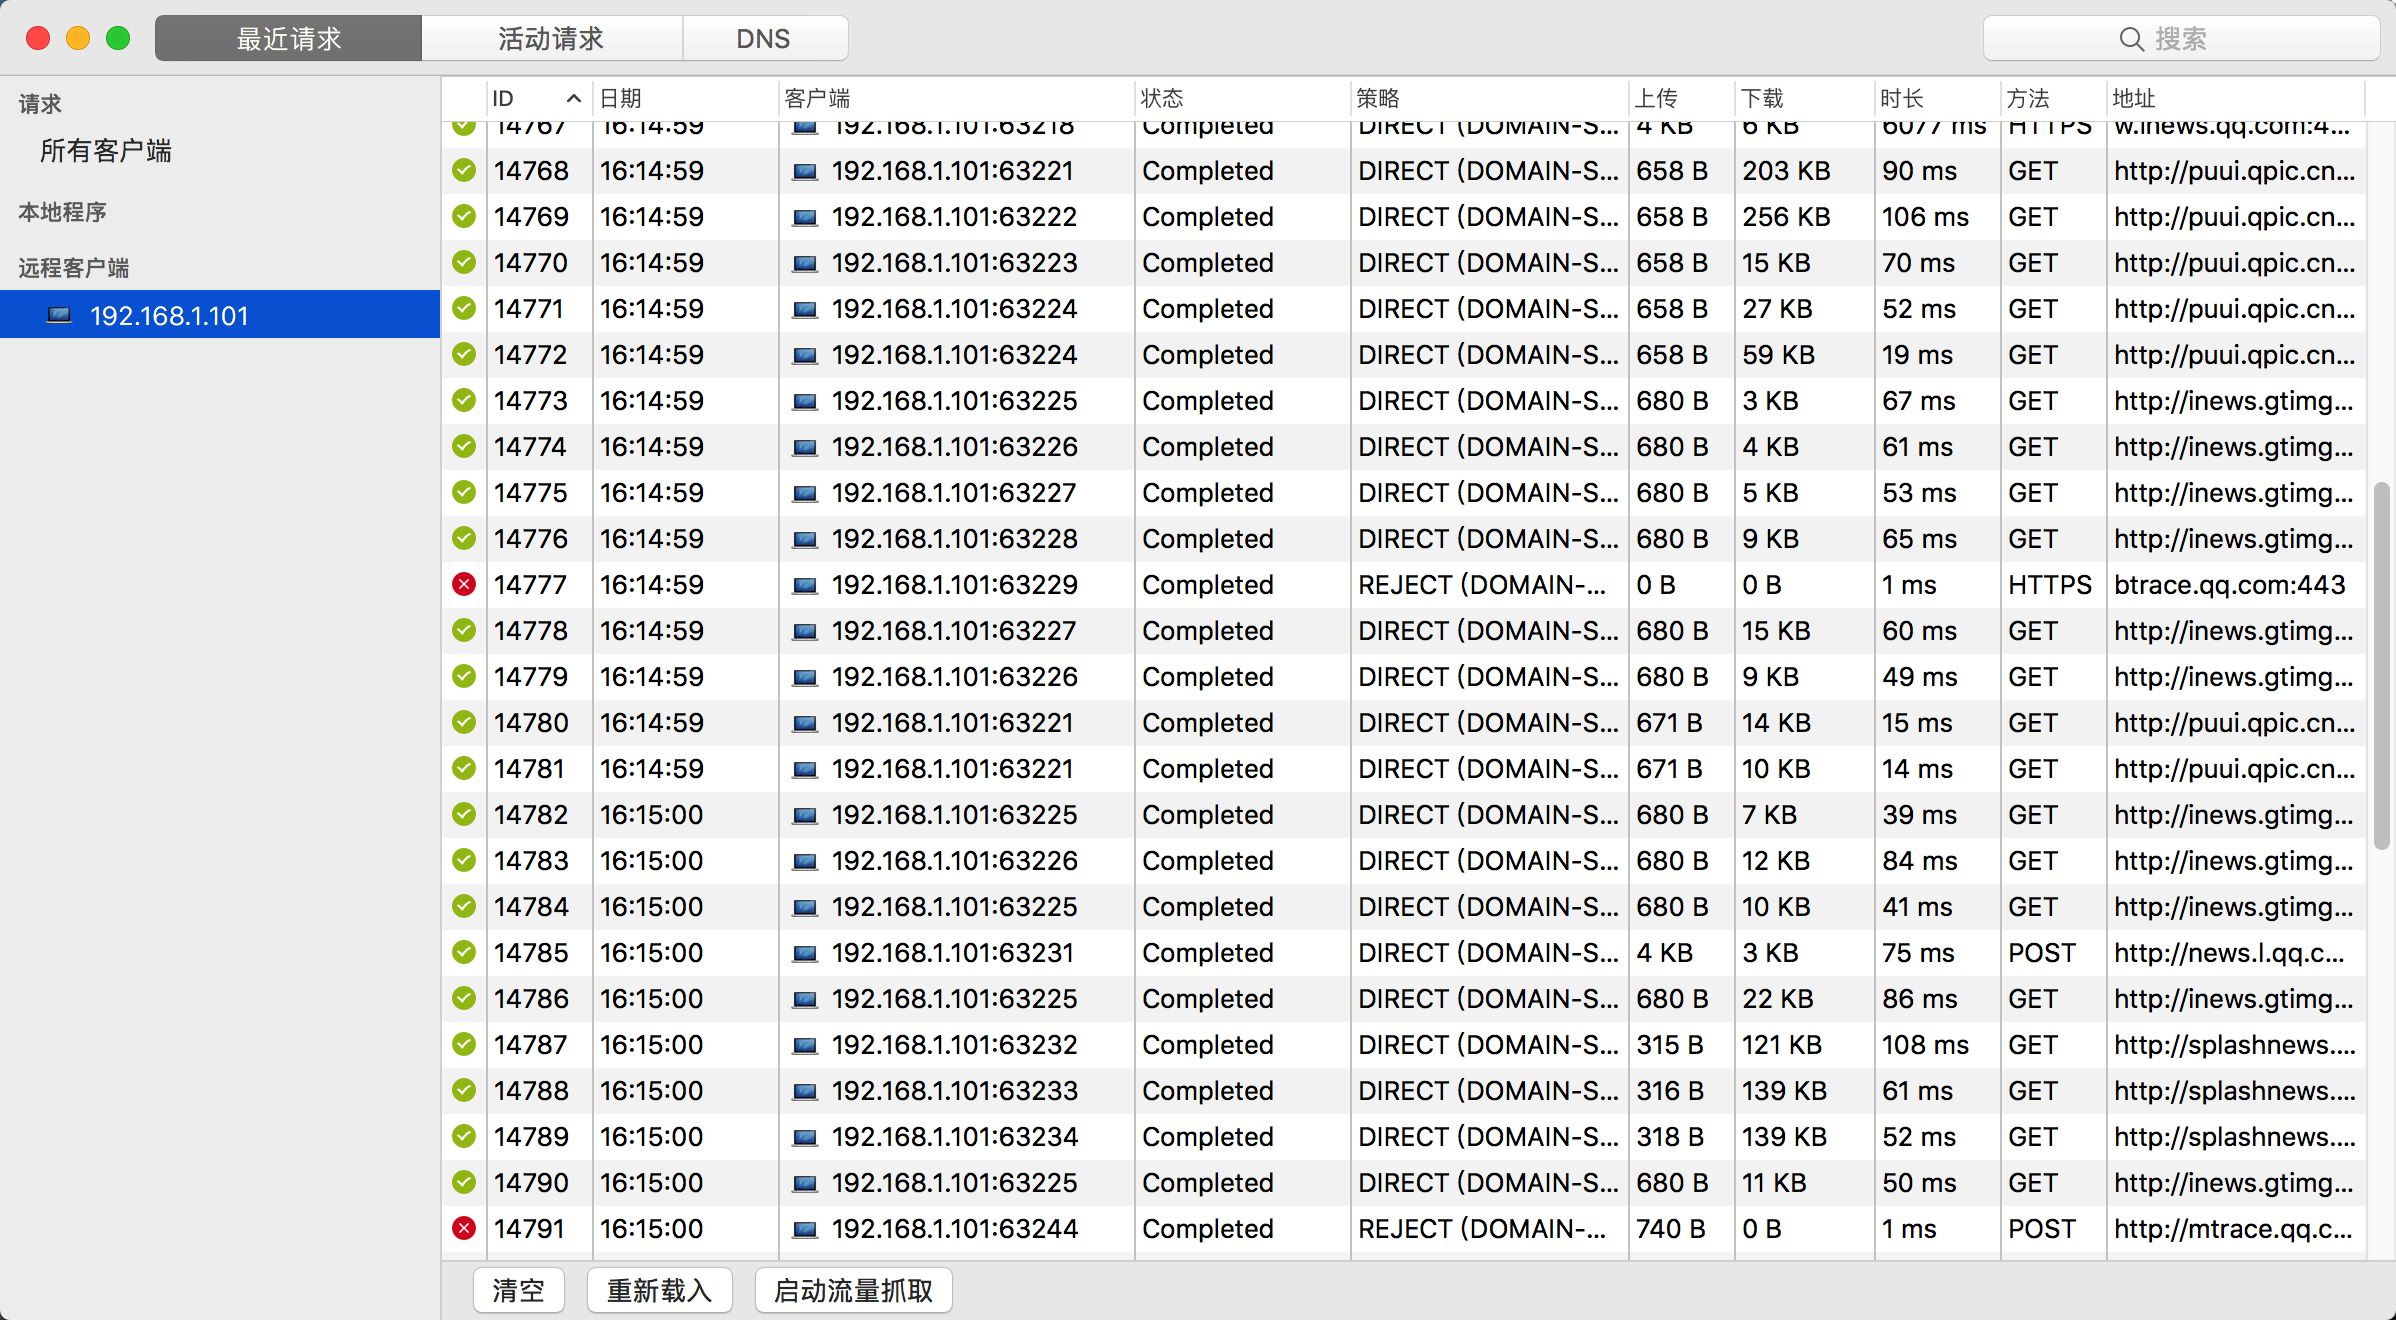Select the 最近请求 tab

pyautogui.click(x=288, y=38)
